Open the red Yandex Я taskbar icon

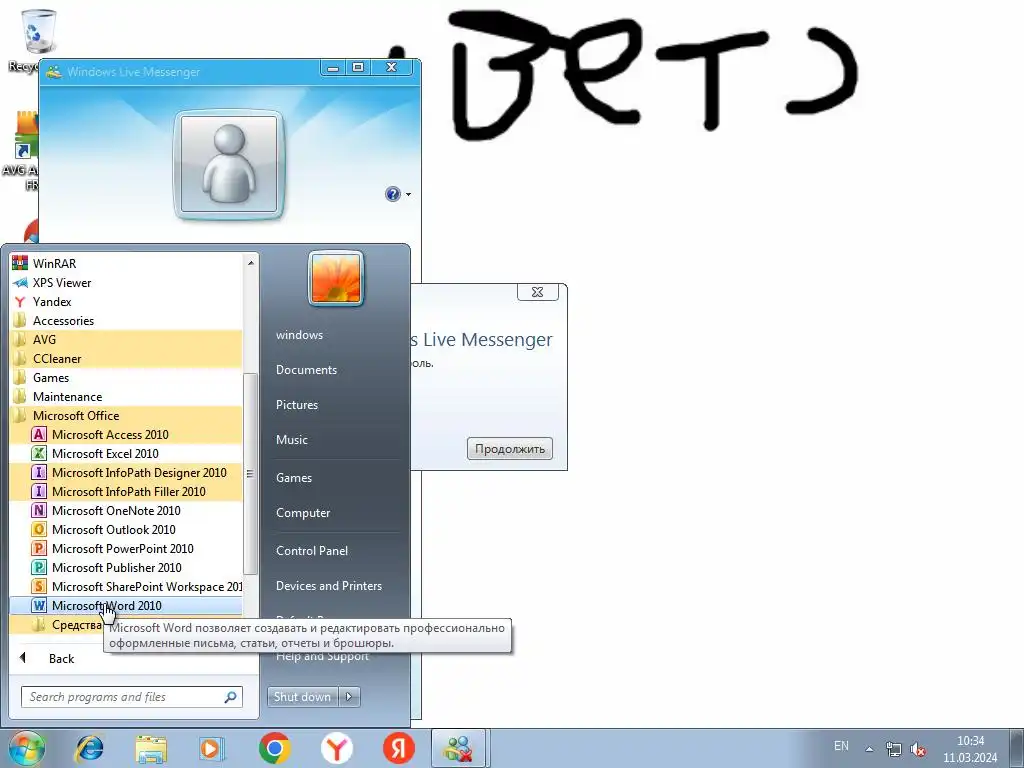coord(398,748)
